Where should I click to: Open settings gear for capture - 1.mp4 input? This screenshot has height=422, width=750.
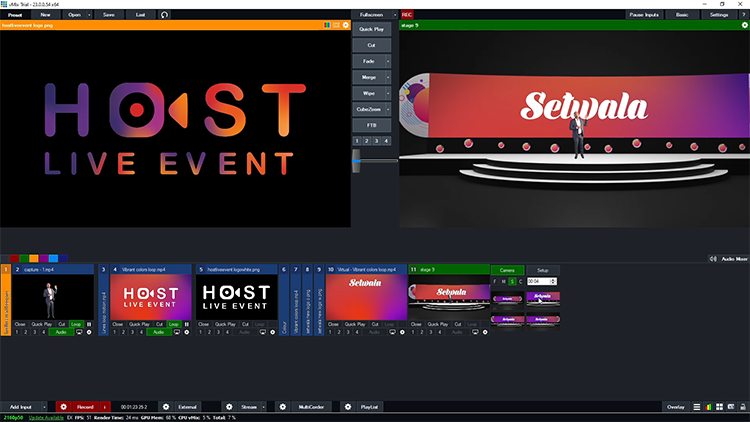point(89,331)
